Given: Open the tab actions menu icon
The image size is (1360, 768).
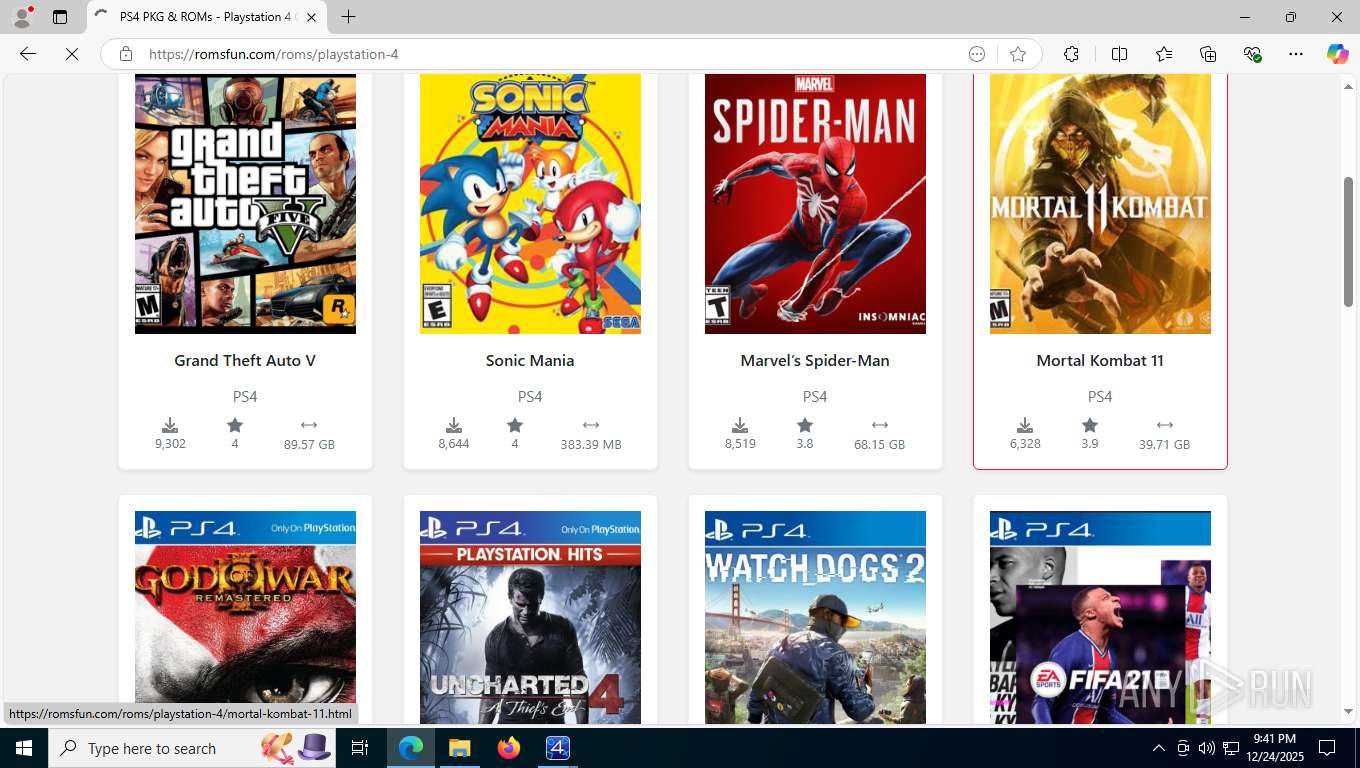Looking at the screenshot, I should [x=60, y=17].
